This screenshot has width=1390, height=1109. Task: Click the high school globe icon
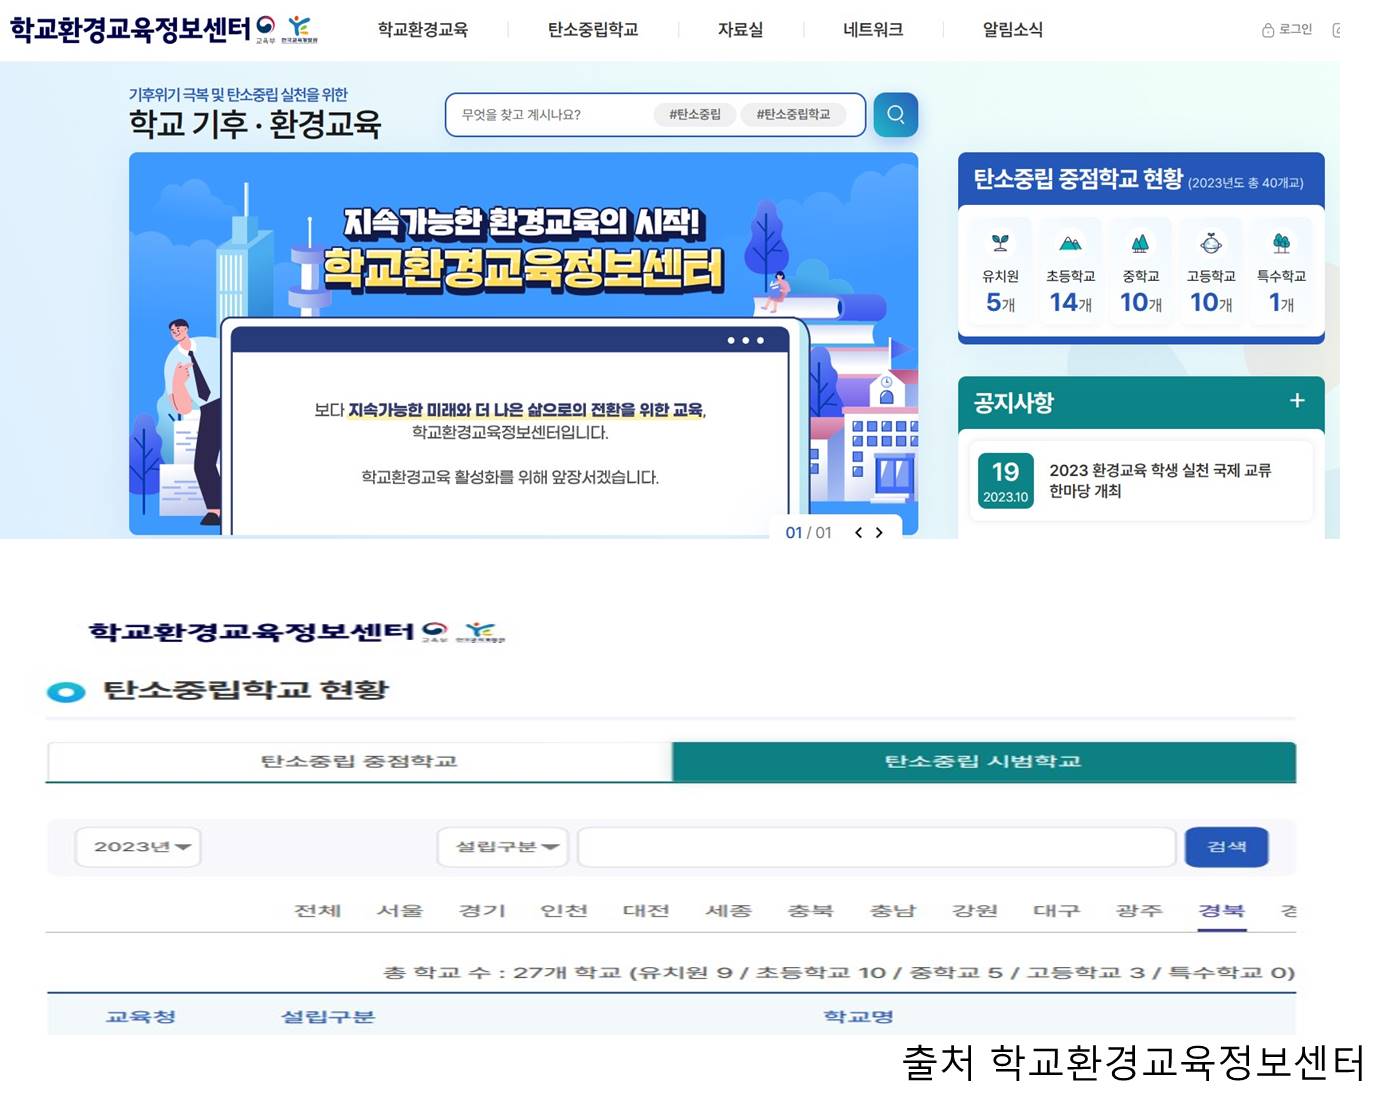pyautogui.click(x=1211, y=243)
